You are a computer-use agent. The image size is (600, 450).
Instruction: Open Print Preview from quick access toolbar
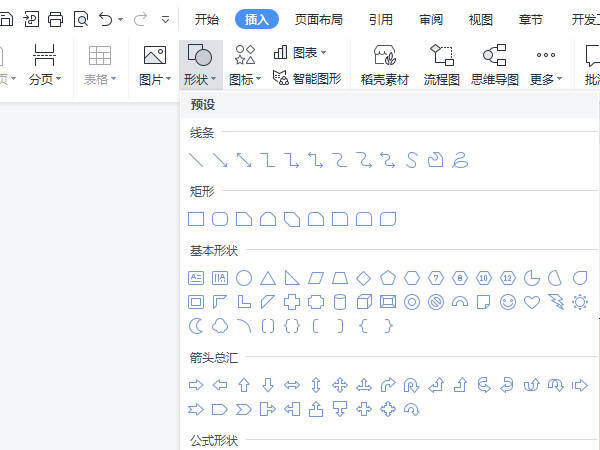(81, 19)
